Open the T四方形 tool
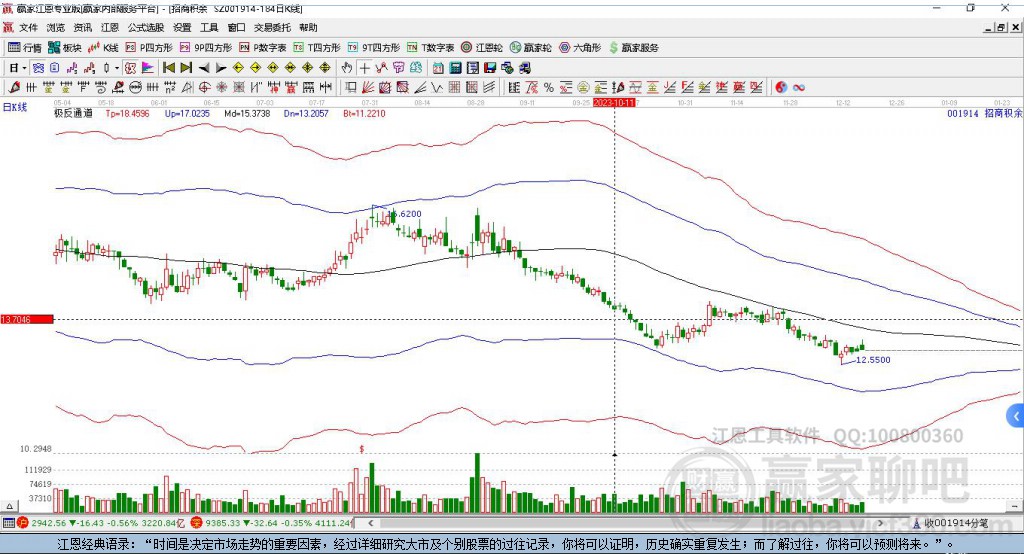This screenshot has width=1024, height=554. coord(317,48)
